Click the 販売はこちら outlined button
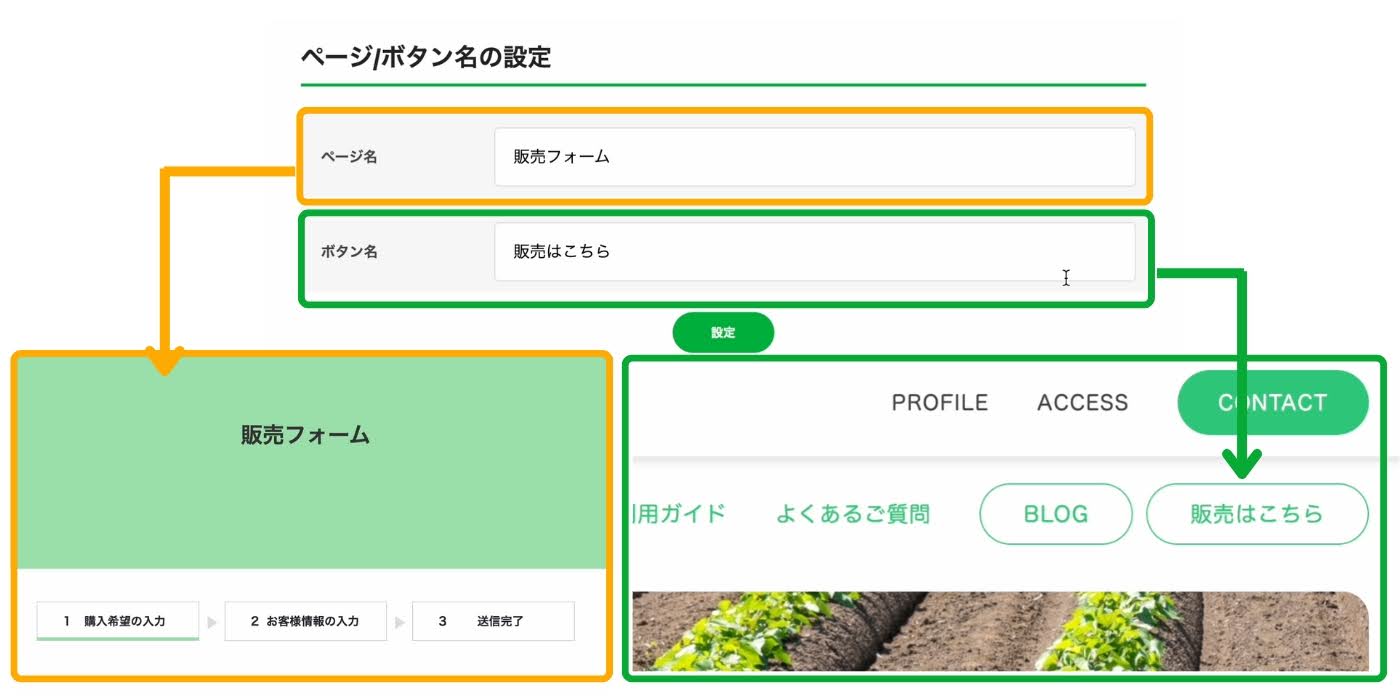The width and height of the screenshot is (1400, 700). 1256,514
